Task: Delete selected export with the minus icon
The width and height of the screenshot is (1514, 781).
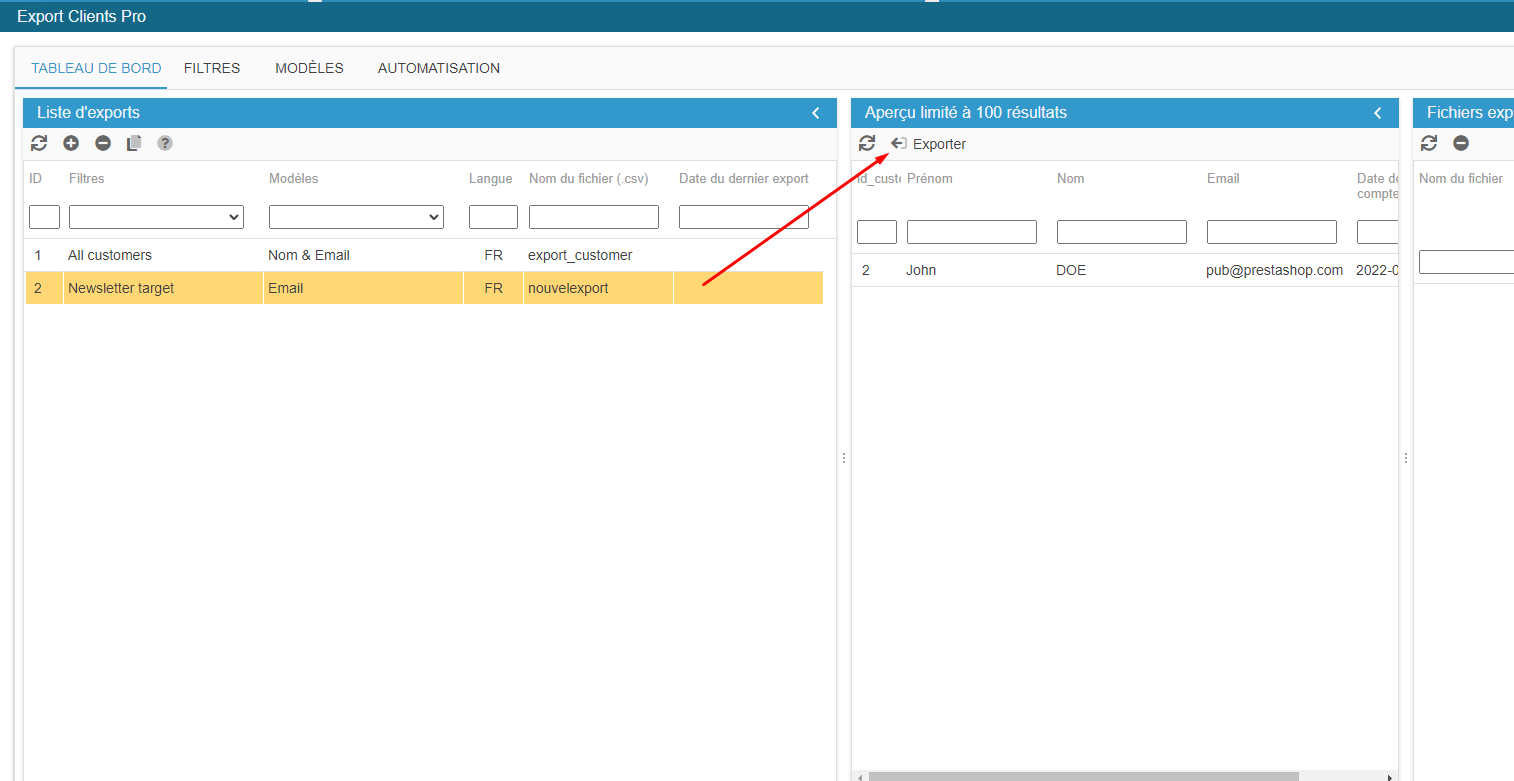Action: (103, 143)
